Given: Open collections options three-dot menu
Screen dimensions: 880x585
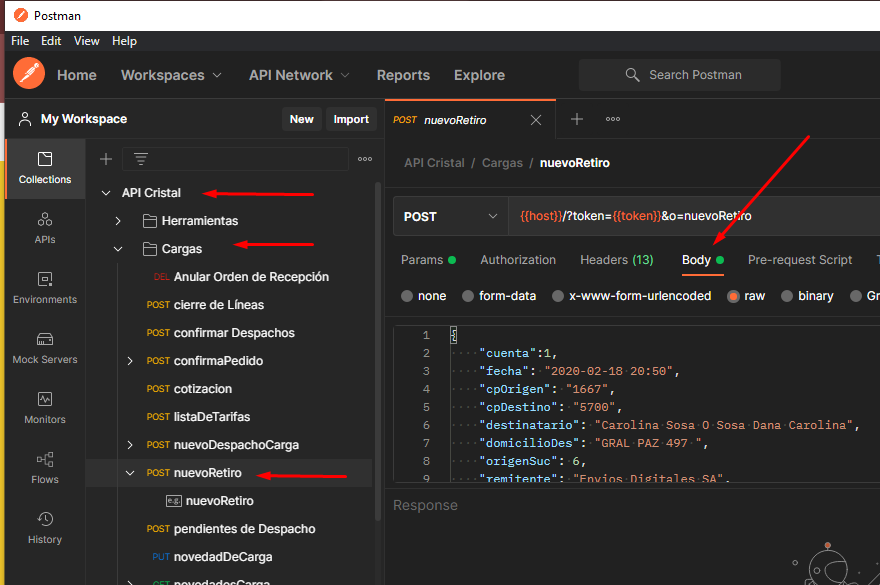Looking at the screenshot, I should pos(365,159).
